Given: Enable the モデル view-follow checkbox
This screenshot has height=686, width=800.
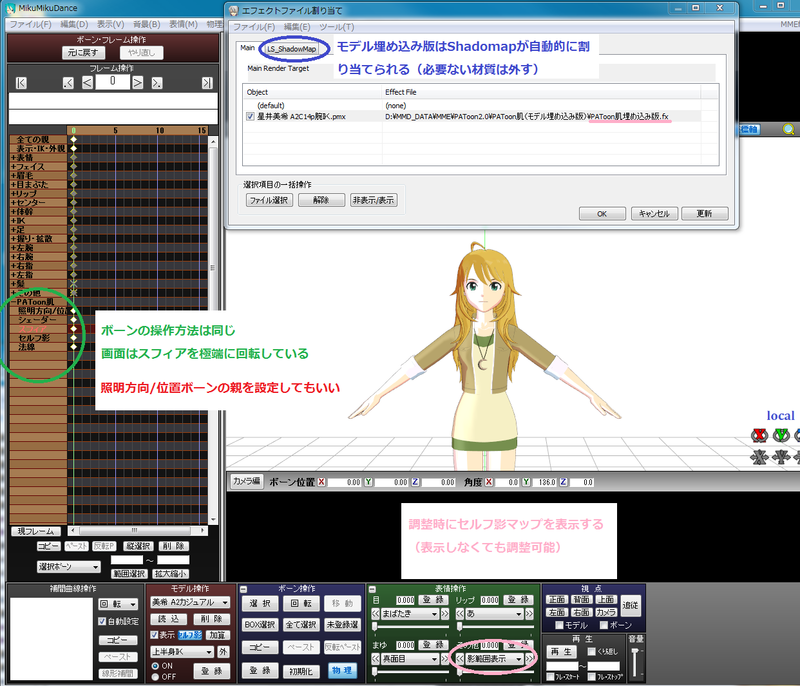Looking at the screenshot, I should click(x=559, y=625).
